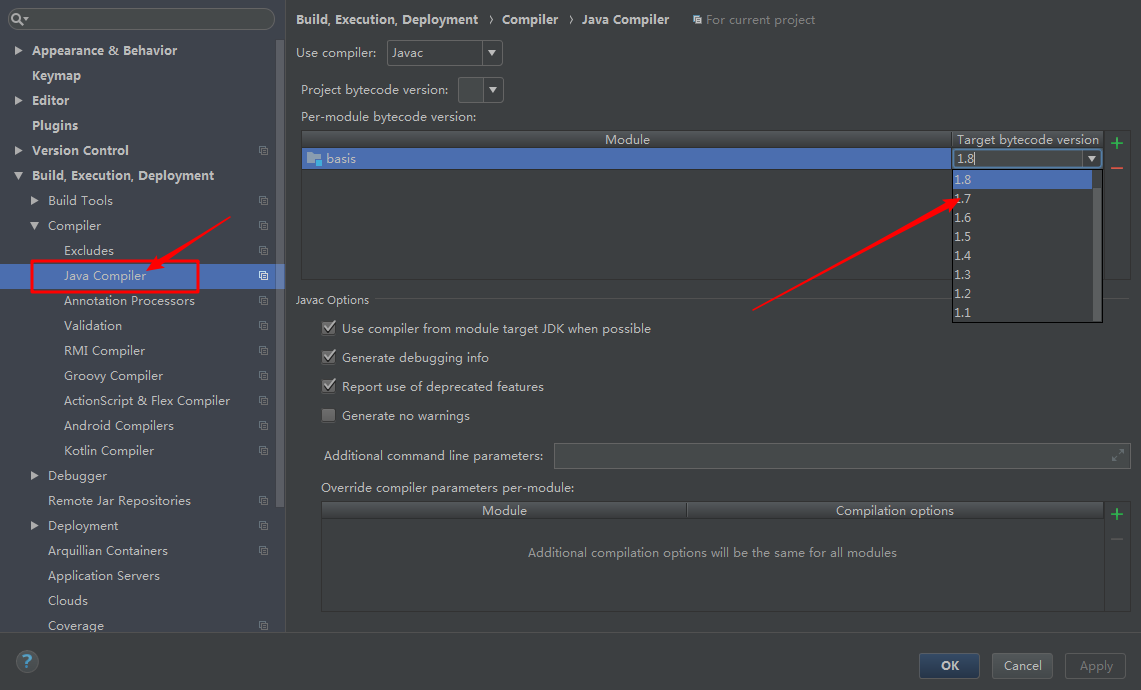Click the Cancel button
Screen dimensions: 1141x690
(x=1022, y=665)
